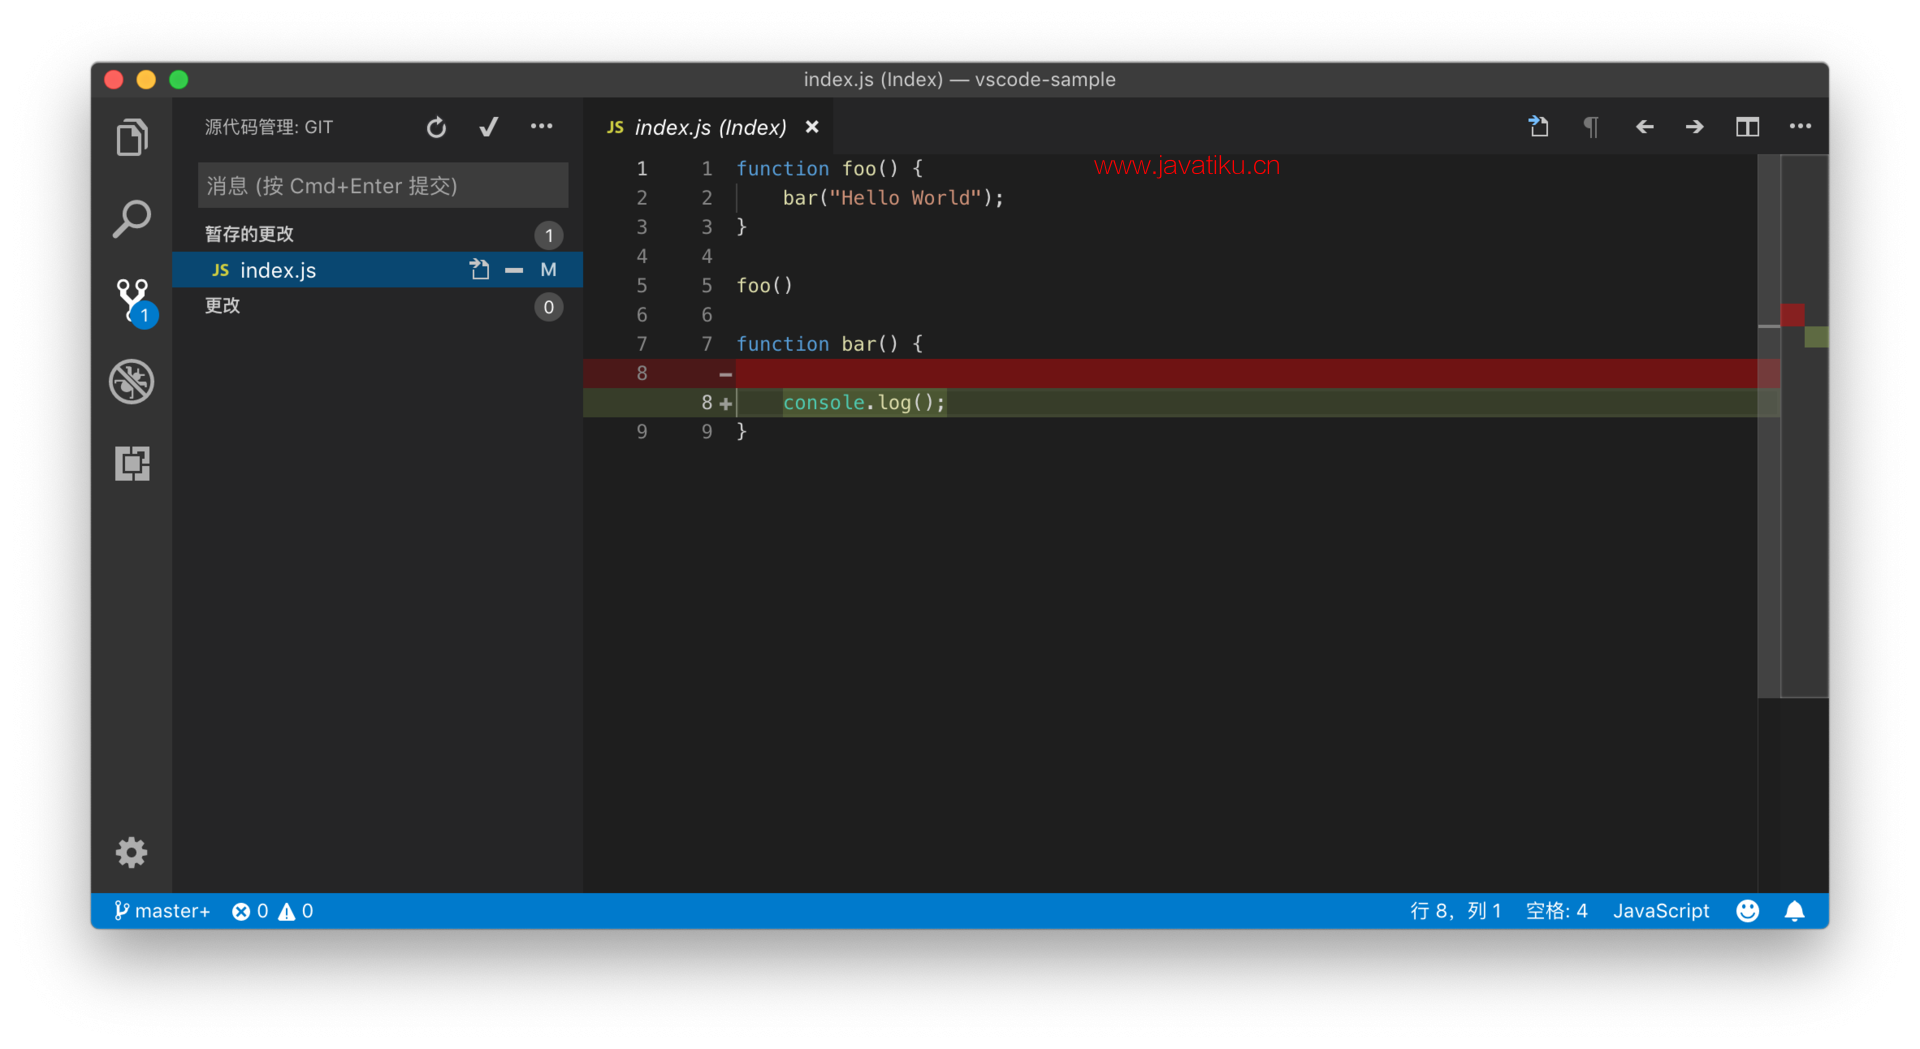Open the manage gear icon

[132, 852]
